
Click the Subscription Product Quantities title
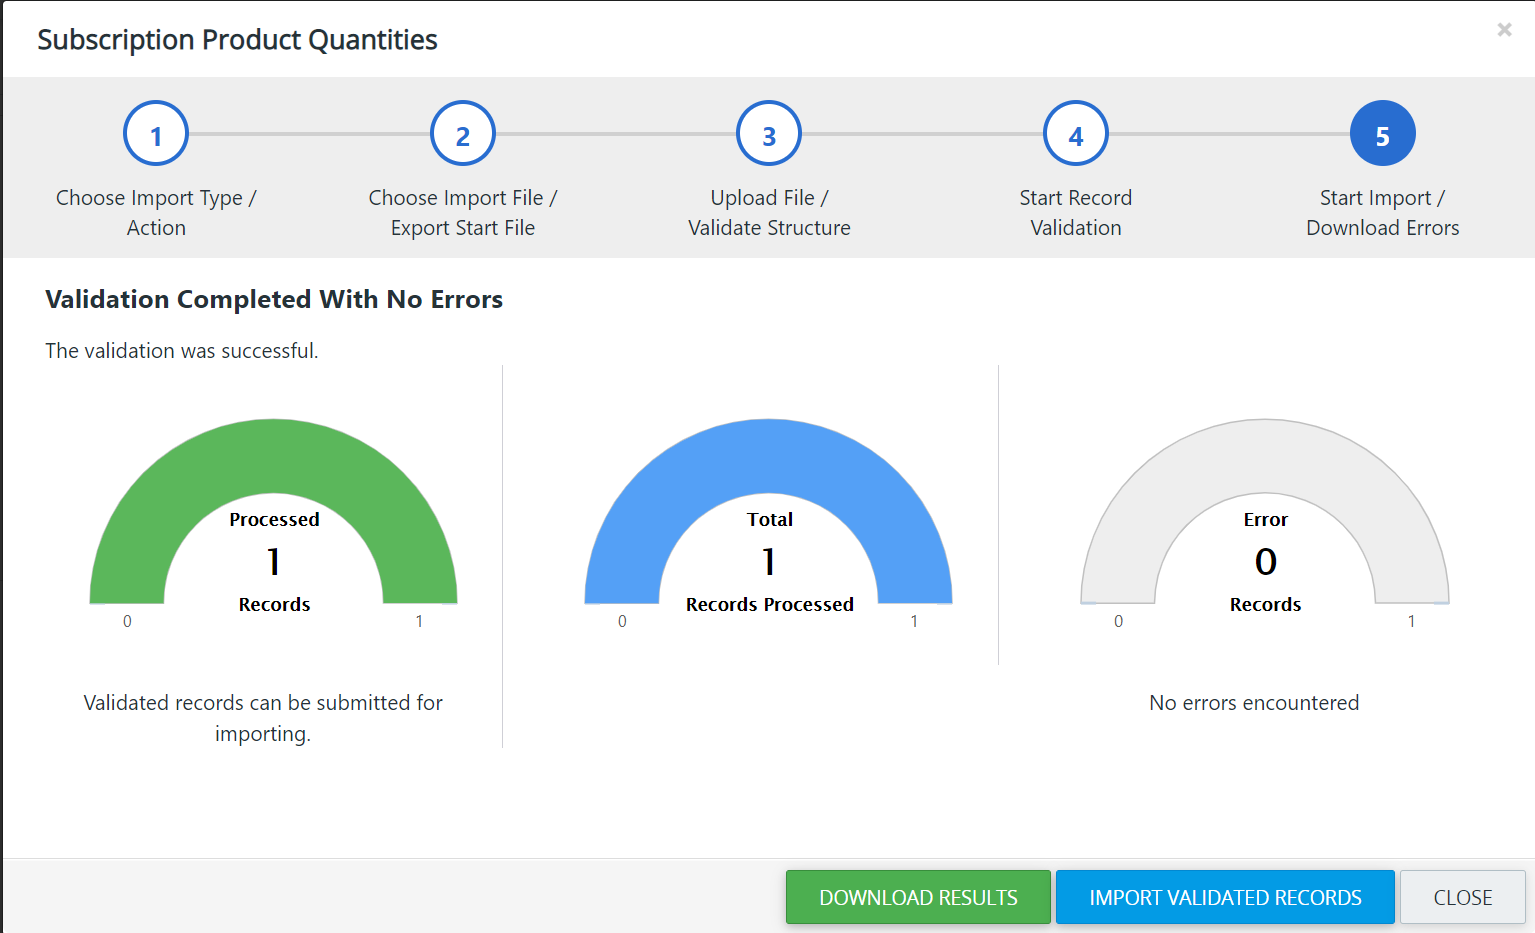(237, 40)
